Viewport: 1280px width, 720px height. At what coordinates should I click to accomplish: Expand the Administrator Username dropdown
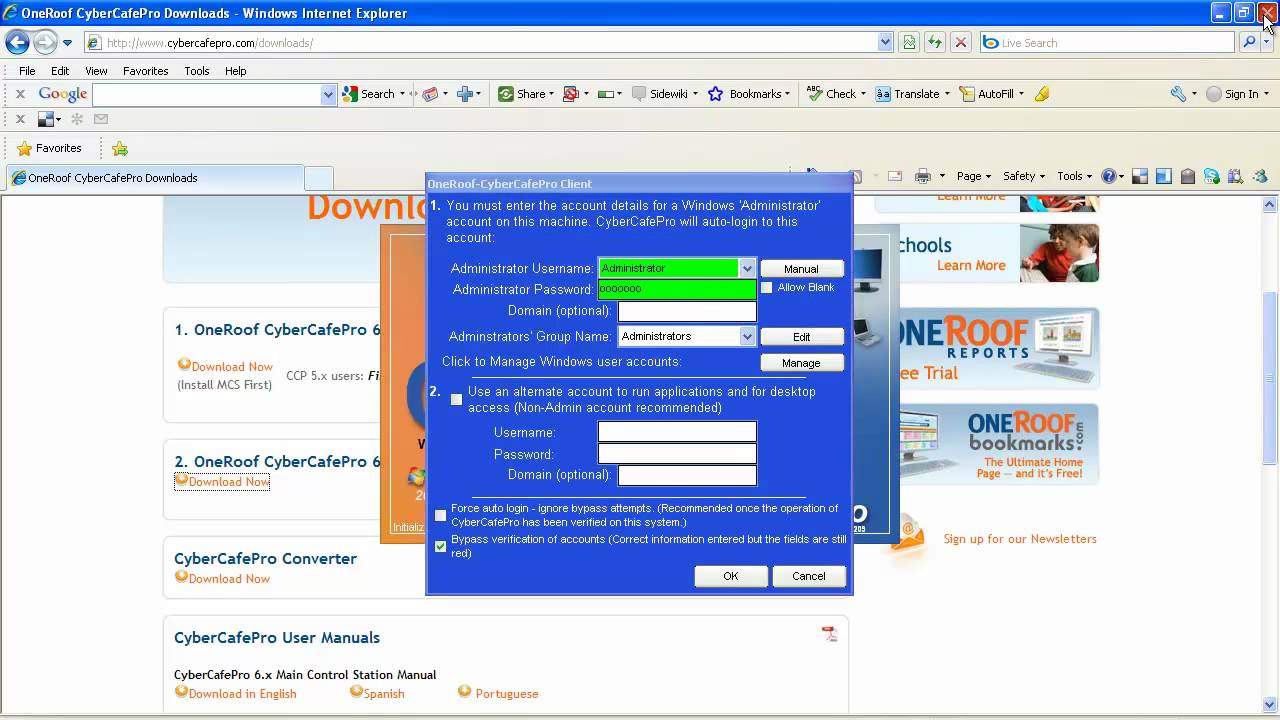tap(746, 268)
